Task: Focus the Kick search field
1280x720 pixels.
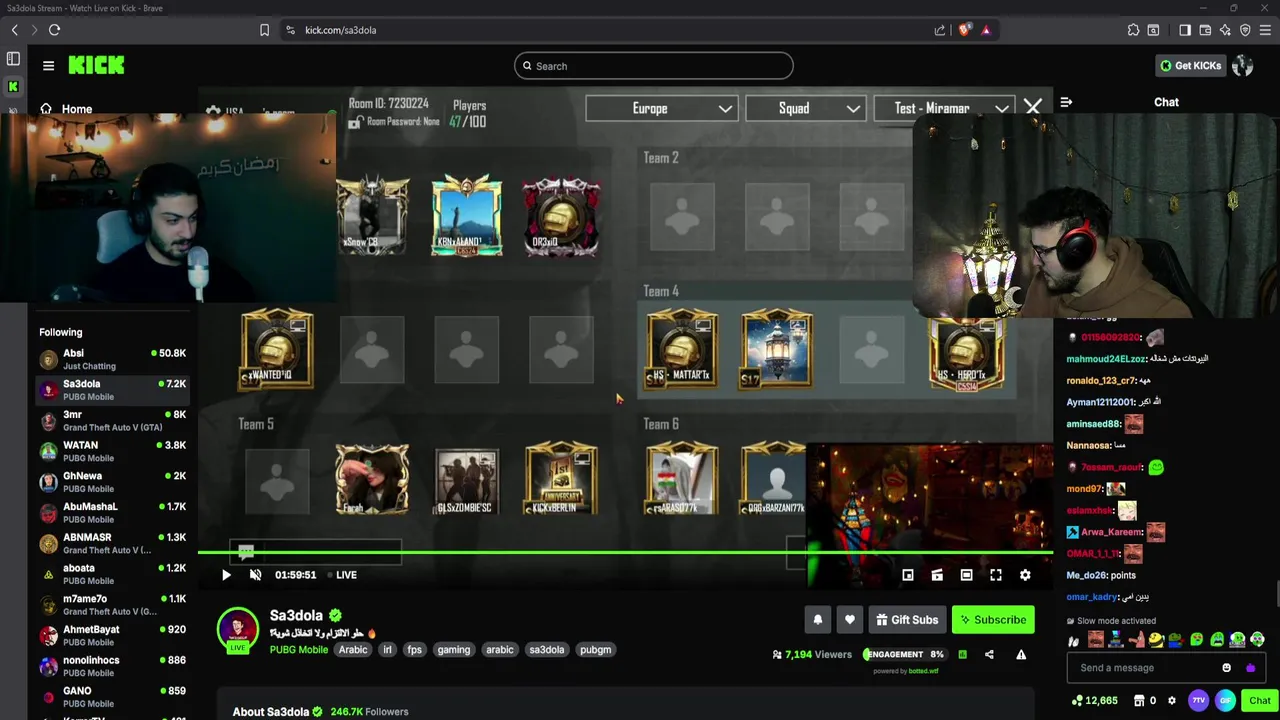Action: [654, 66]
